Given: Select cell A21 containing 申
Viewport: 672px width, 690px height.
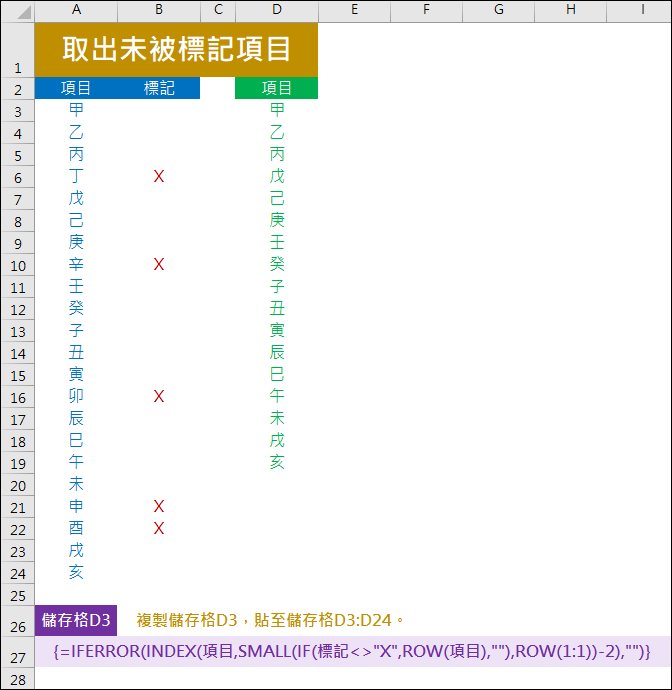Looking at the screenshot, I should (76, 506).
